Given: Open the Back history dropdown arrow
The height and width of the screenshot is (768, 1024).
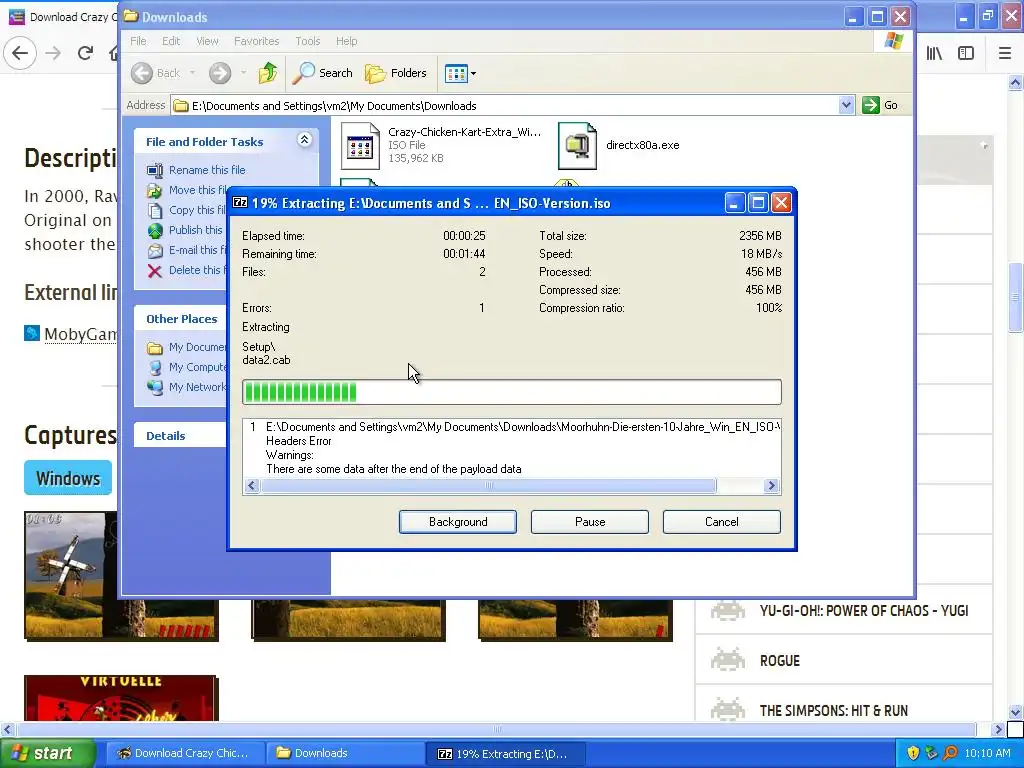Looking at the screenshot, I should point(192,73).
